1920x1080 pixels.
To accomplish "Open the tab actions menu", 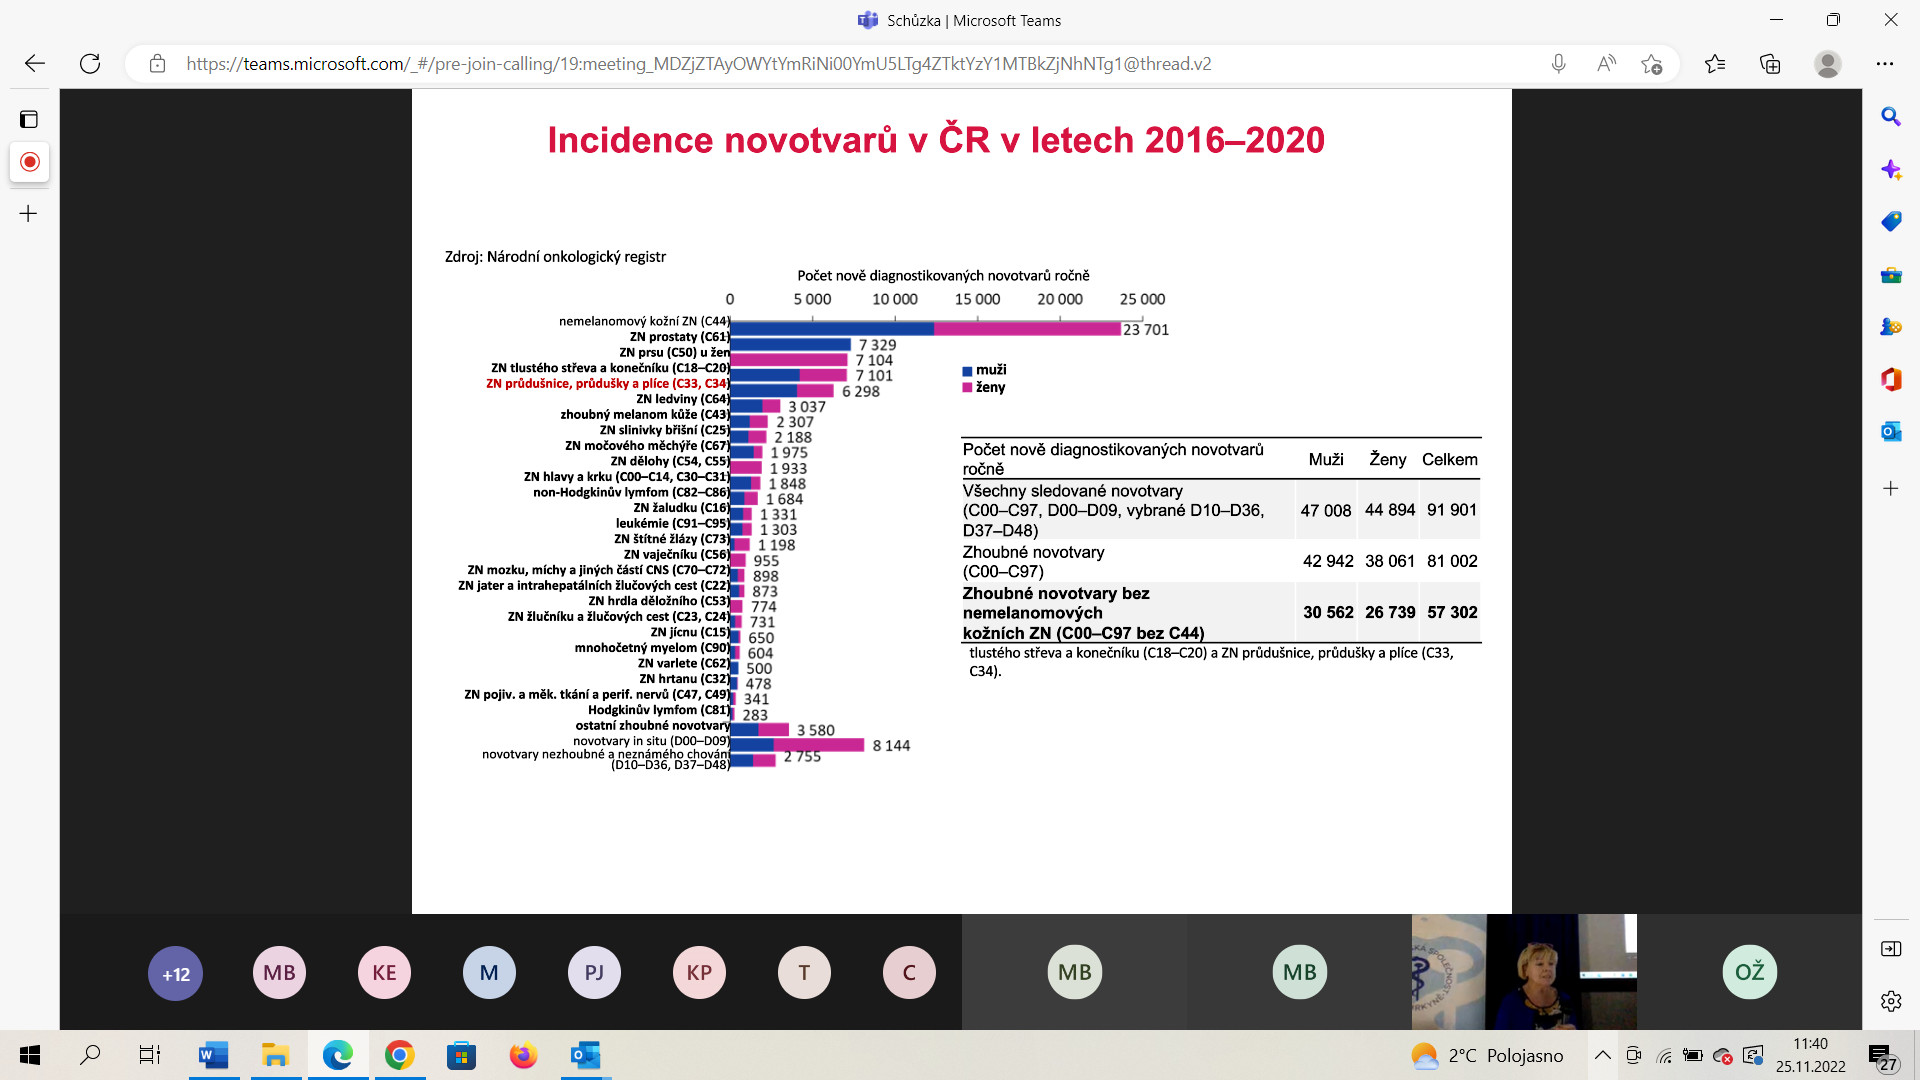I will (x=29, y=119).
